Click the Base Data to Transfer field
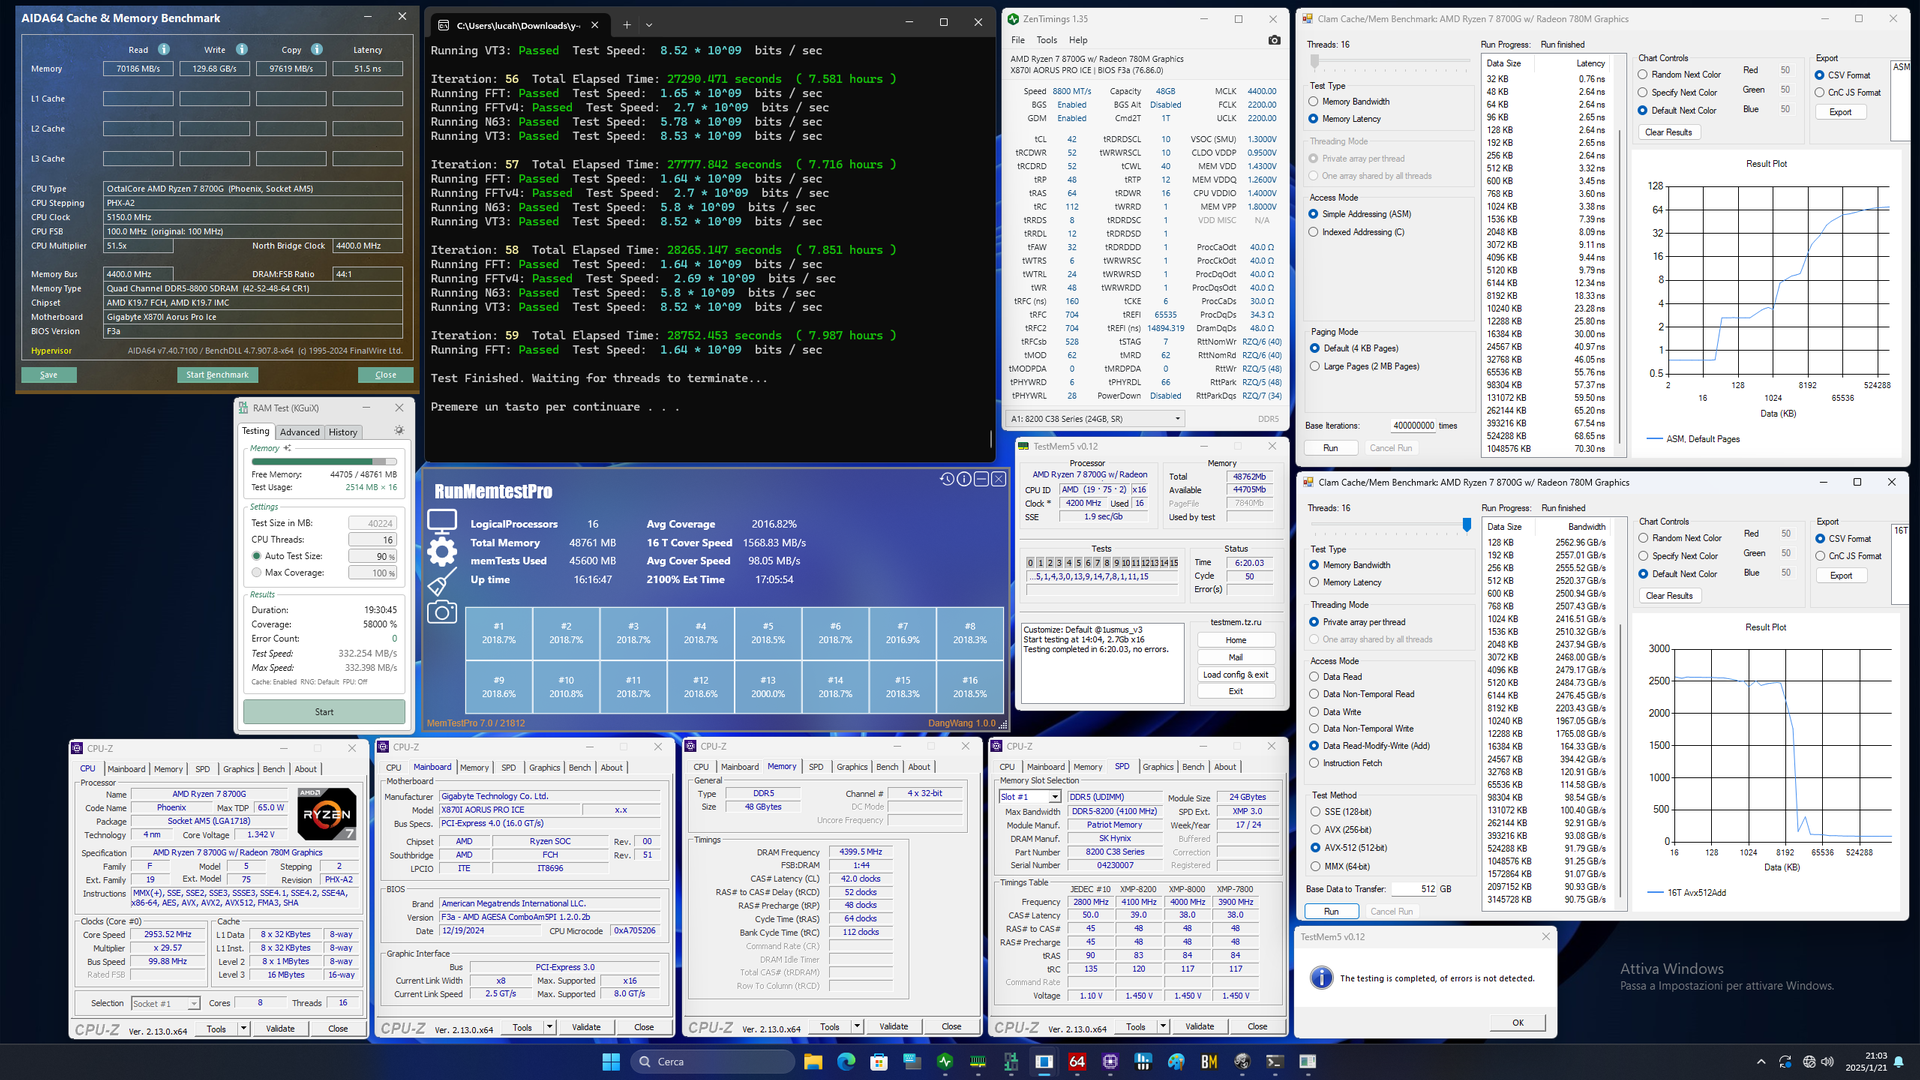The image size is (1920, 1080). tap(1414, 888)
